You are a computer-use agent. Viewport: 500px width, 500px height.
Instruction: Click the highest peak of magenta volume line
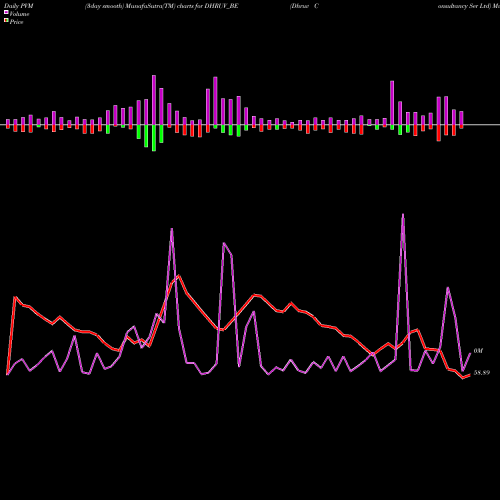point(403,215)
